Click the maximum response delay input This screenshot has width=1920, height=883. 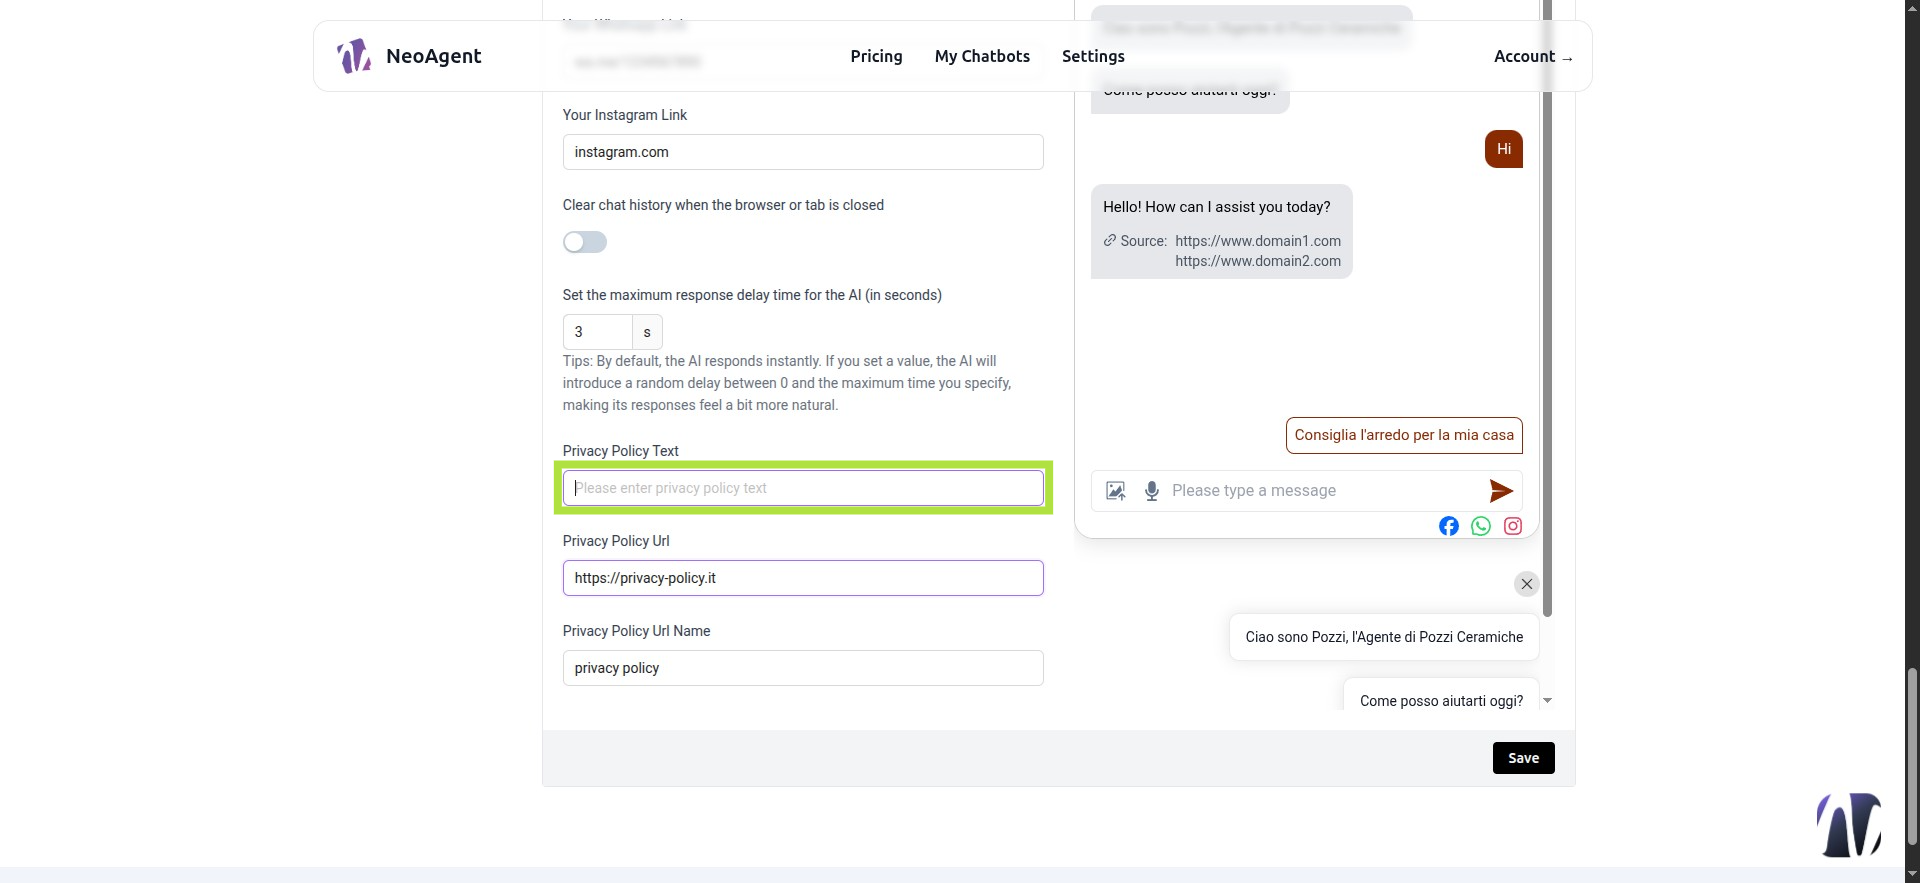click(x=598, y=332)
